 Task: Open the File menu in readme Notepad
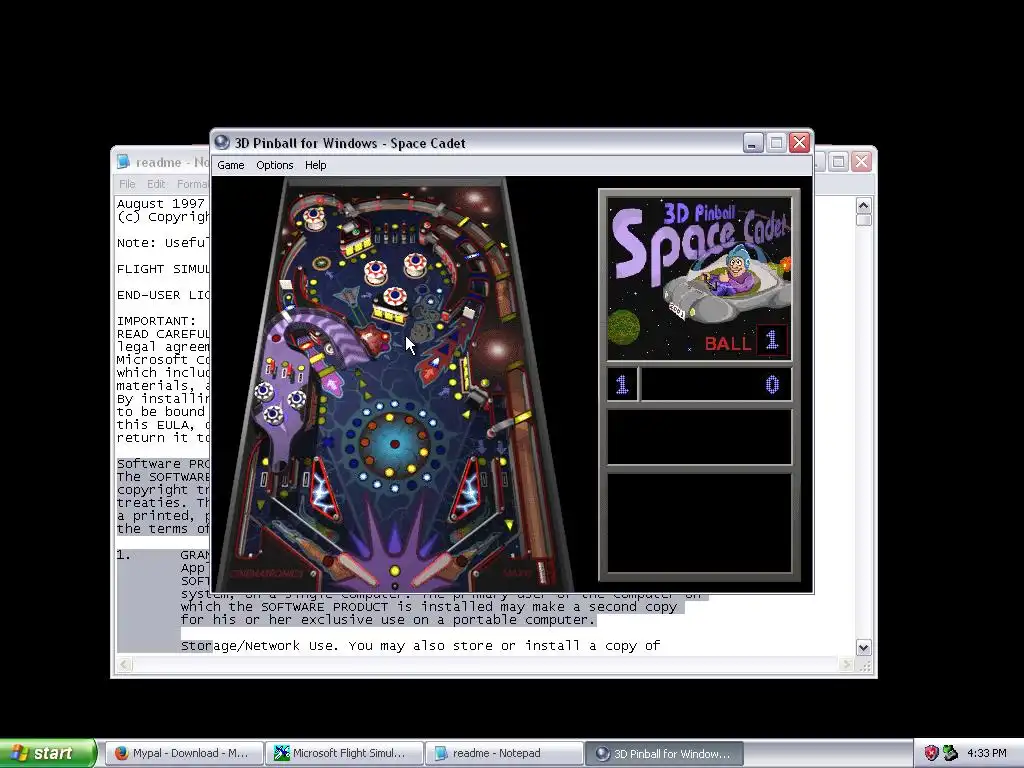[127, 184]
